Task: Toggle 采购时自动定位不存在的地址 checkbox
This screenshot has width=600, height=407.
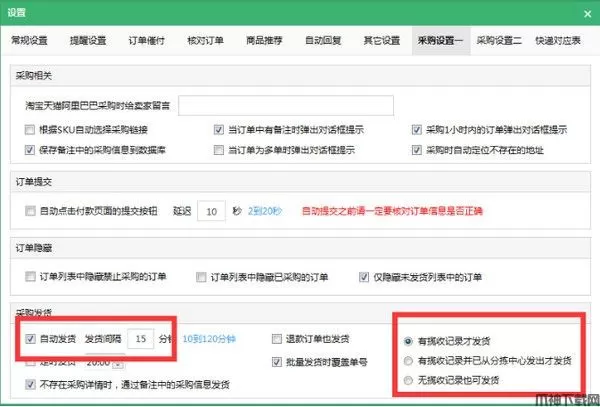Action: [x=417, y=150]
